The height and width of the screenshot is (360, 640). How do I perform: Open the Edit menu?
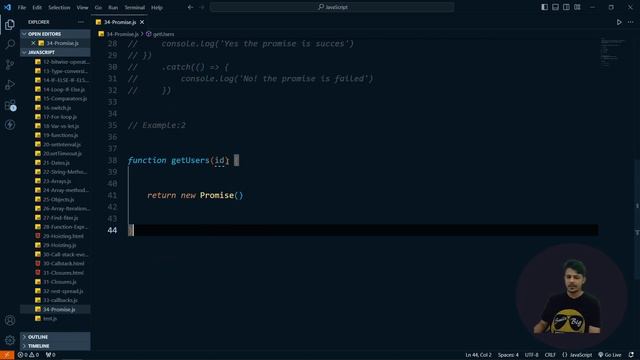37,7
